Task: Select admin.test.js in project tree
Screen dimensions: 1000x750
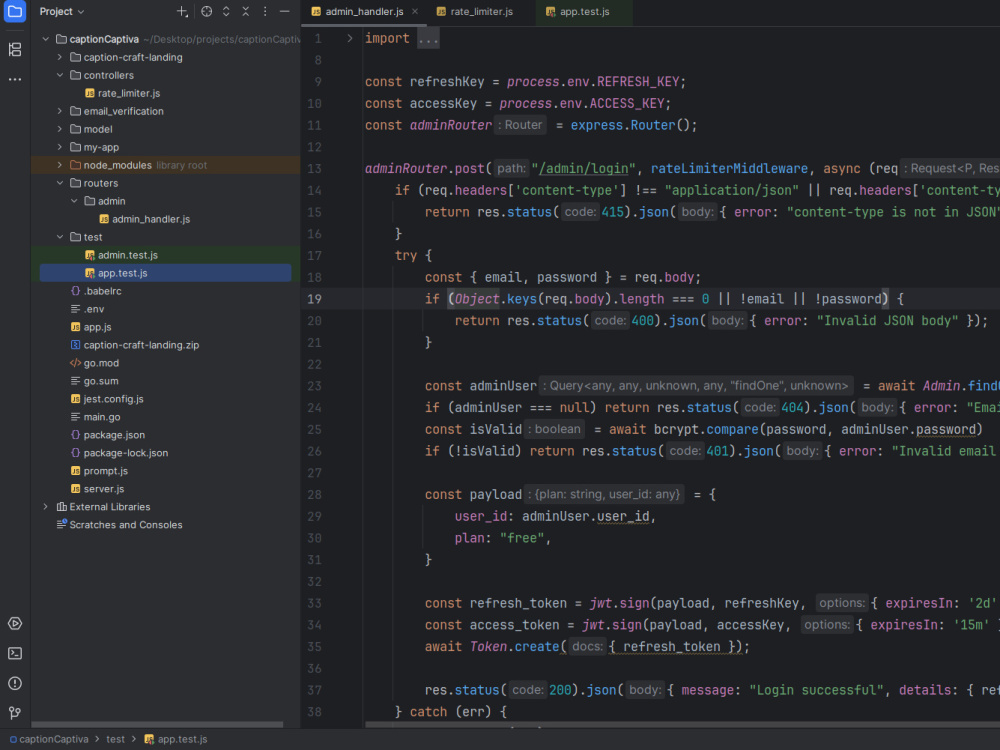Action: pos(128,255)
